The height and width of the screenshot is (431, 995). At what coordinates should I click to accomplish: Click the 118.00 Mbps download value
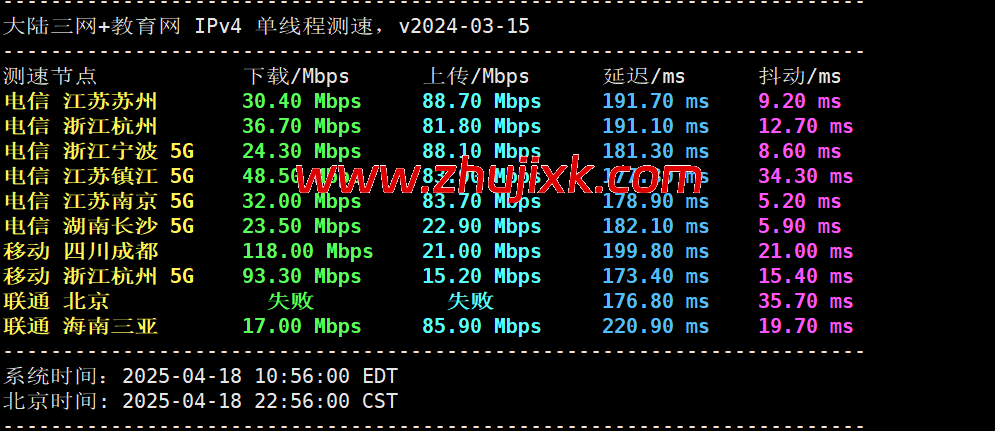307,251
